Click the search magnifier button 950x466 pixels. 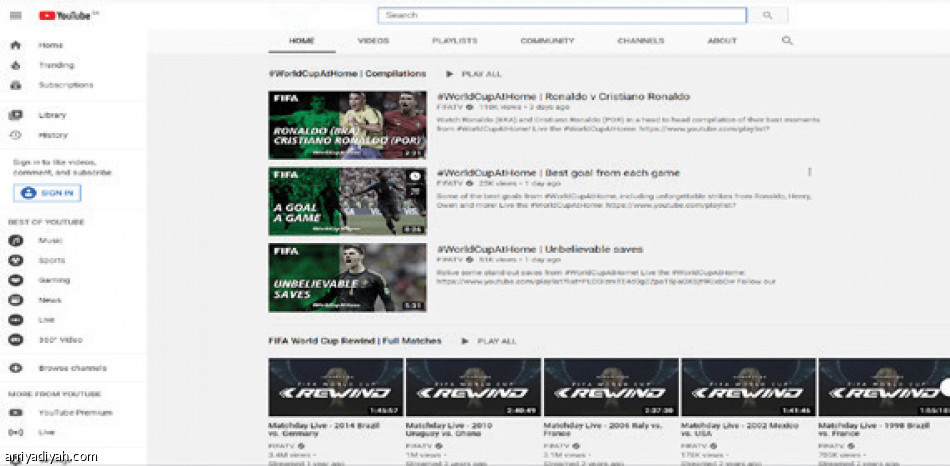(x=768, y=16)
